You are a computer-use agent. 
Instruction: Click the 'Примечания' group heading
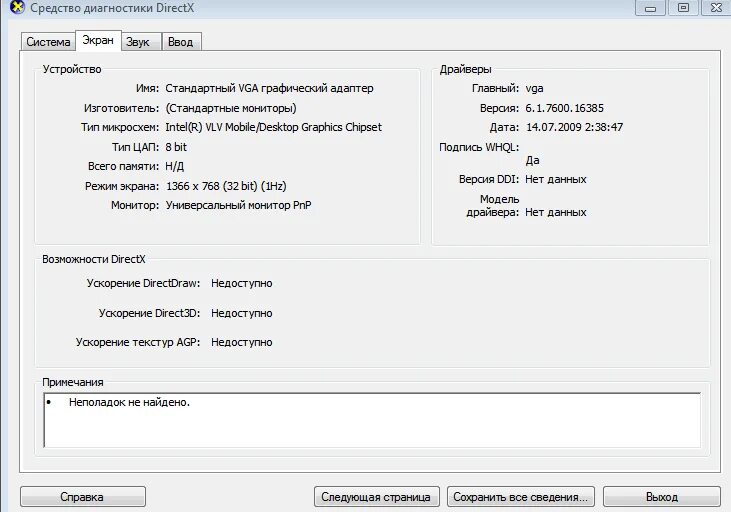click(73, 382)
